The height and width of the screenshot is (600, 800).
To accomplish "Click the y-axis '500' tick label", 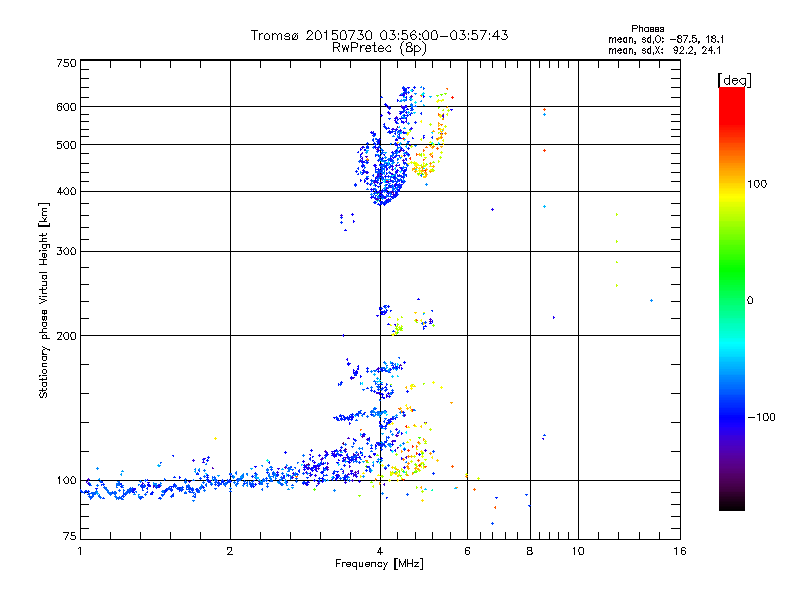I will click(66, 145).
